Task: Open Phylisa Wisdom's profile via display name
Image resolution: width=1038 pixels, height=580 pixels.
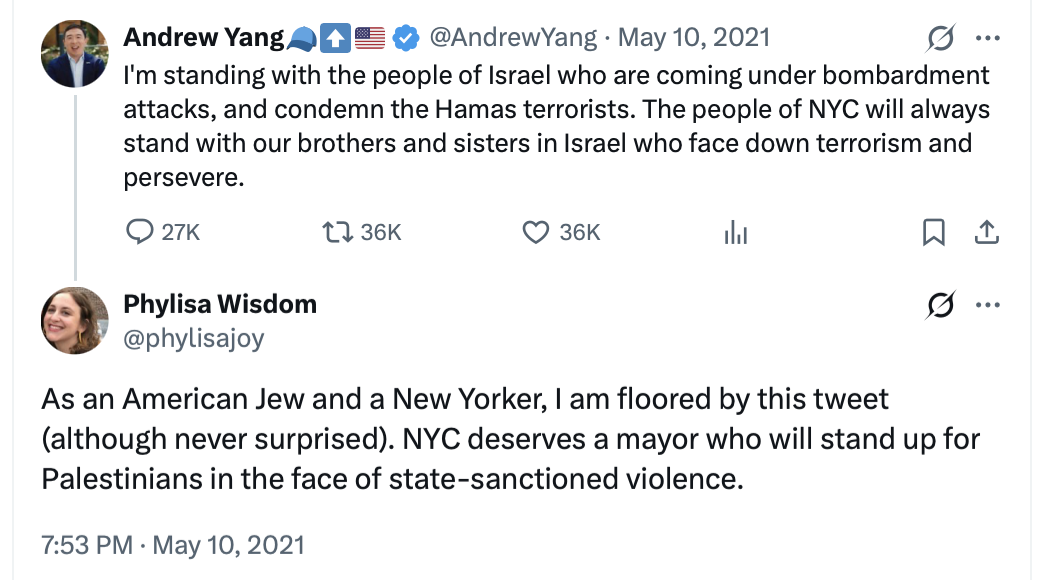Action: click(x=220, y=304)
